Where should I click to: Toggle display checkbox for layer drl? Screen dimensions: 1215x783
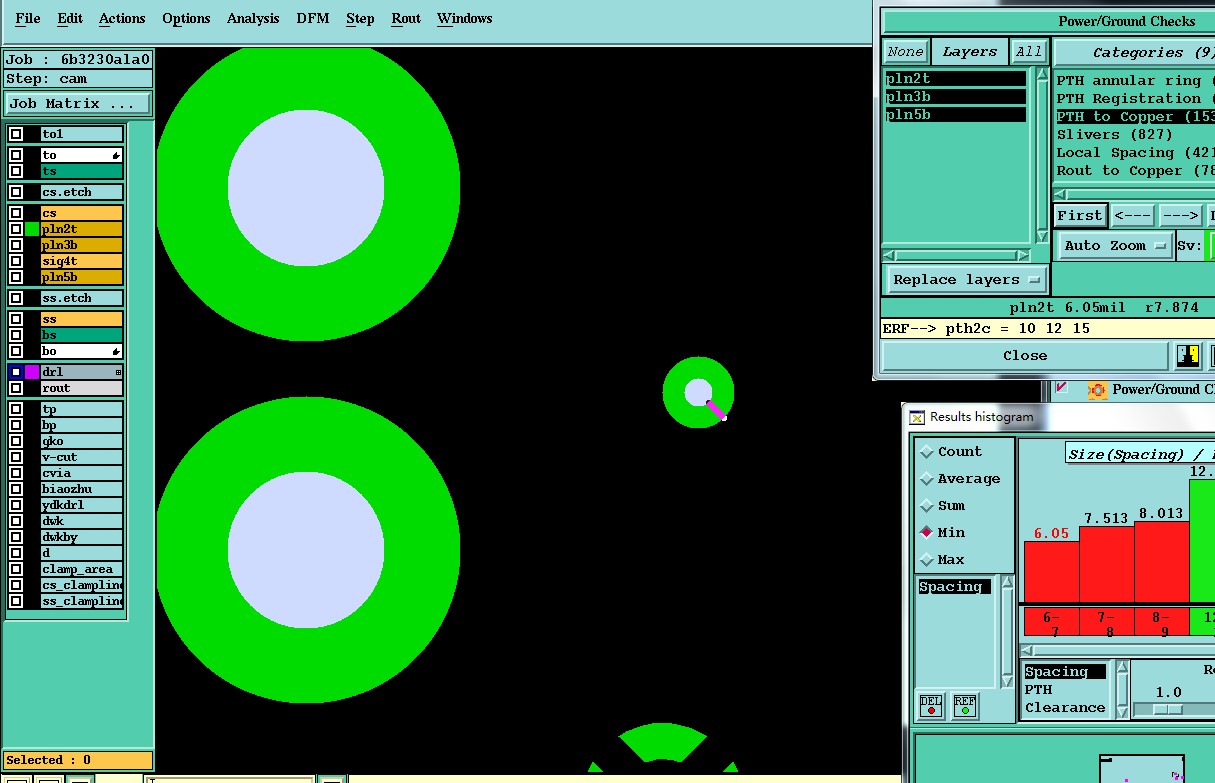[x=16, y=372]
